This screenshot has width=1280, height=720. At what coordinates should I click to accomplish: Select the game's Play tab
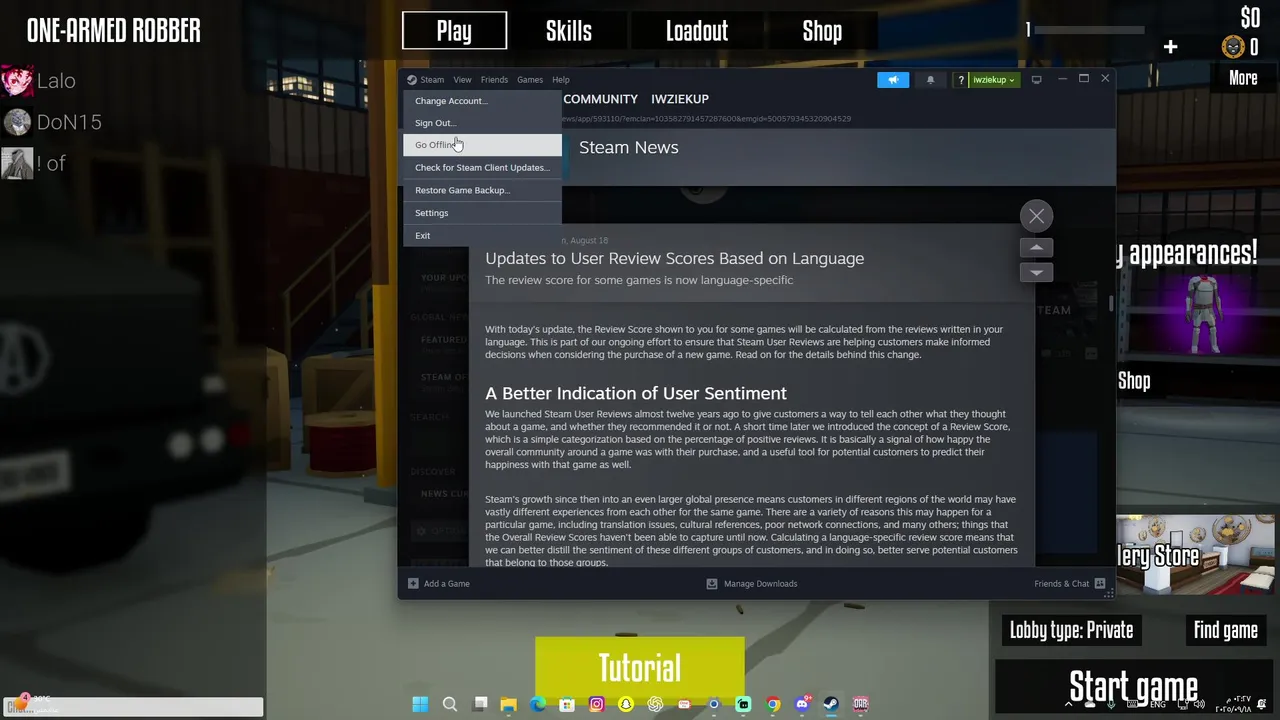click(454, 31)
